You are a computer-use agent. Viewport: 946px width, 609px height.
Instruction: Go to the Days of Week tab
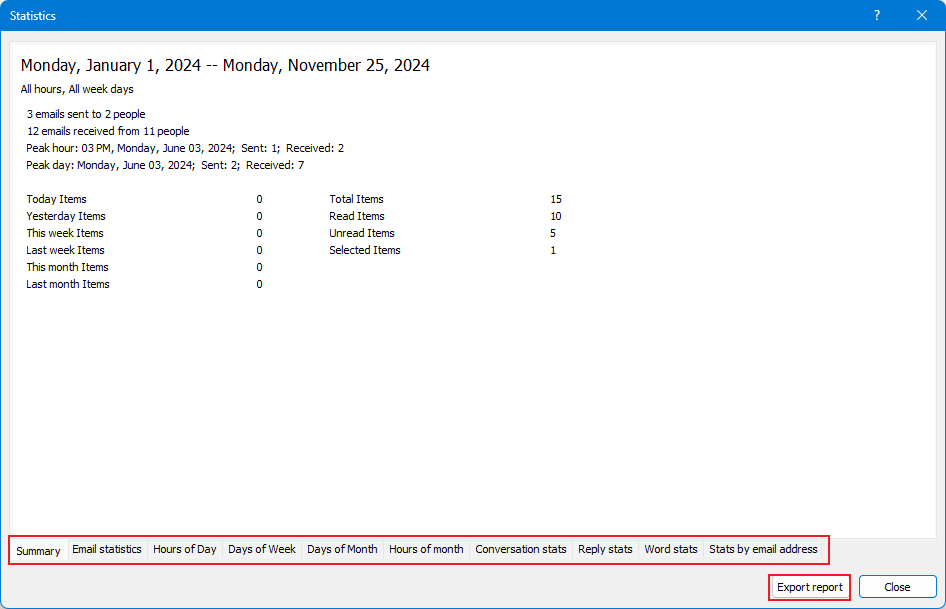point(262,550)
